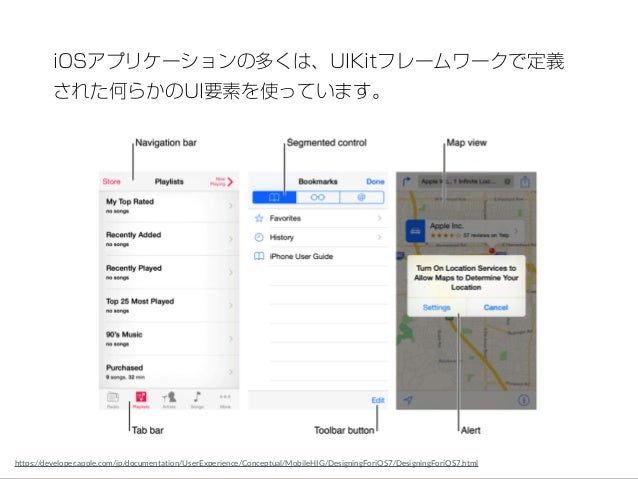The height and width of the screenshot is (479, 638).
Task: Expand the Favorites row chevron
Action: [379, 218]
